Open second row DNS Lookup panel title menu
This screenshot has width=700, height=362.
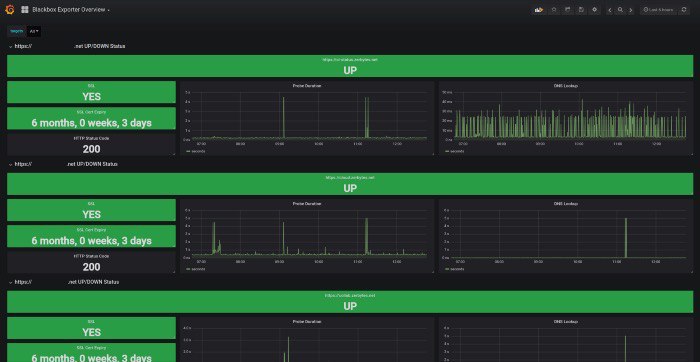pyautogui.click(x=566, y=204)
